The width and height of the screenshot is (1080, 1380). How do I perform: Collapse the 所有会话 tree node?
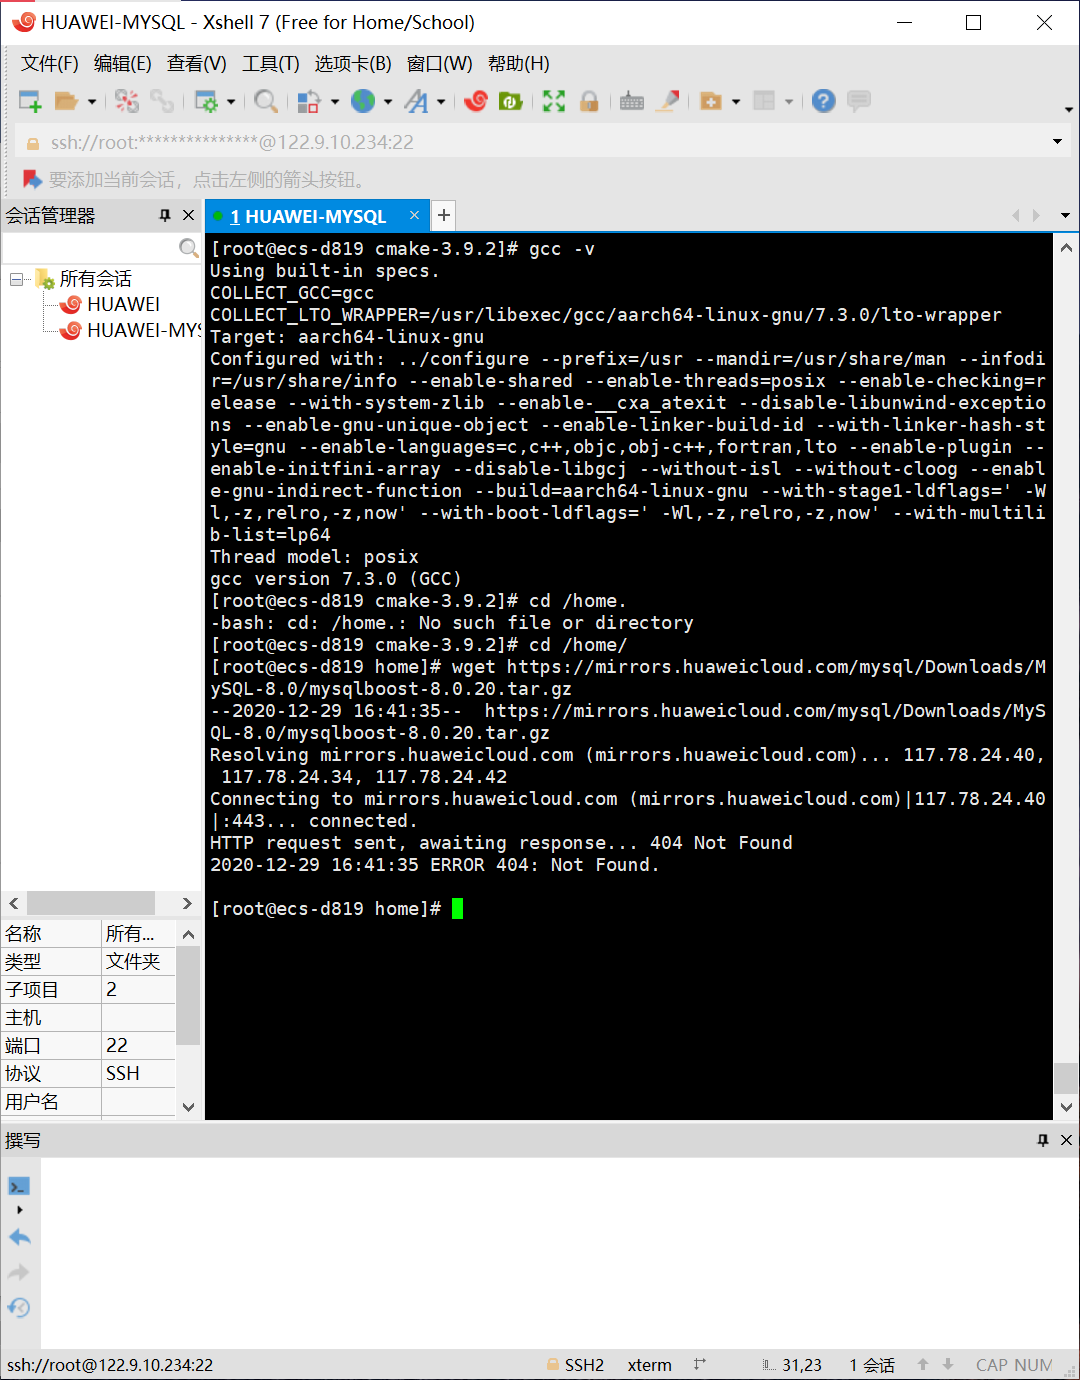click(16, 279)
